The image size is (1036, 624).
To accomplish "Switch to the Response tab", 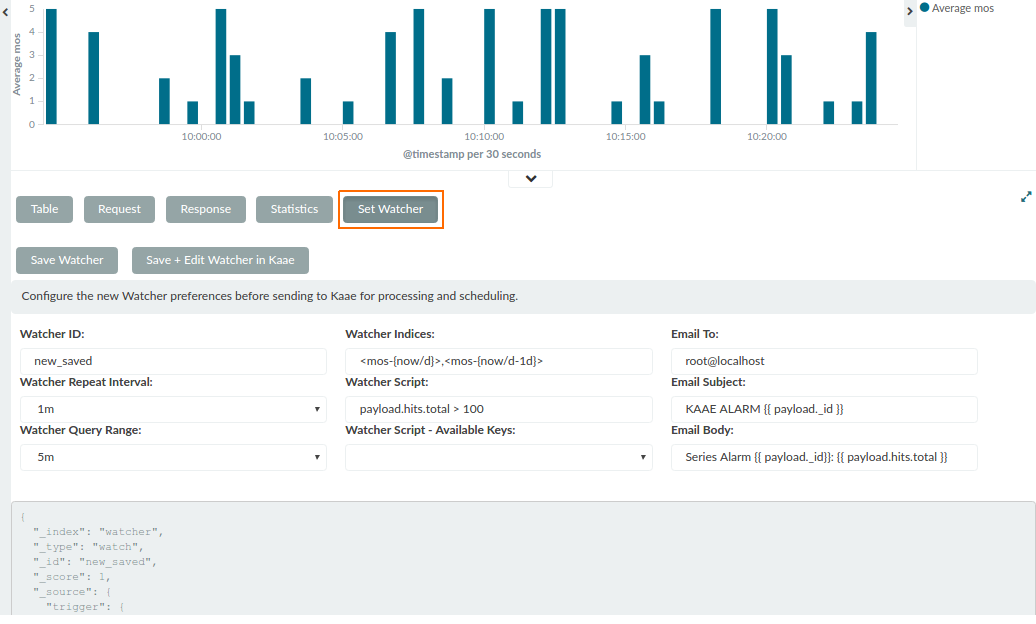I will coord(206,210).
